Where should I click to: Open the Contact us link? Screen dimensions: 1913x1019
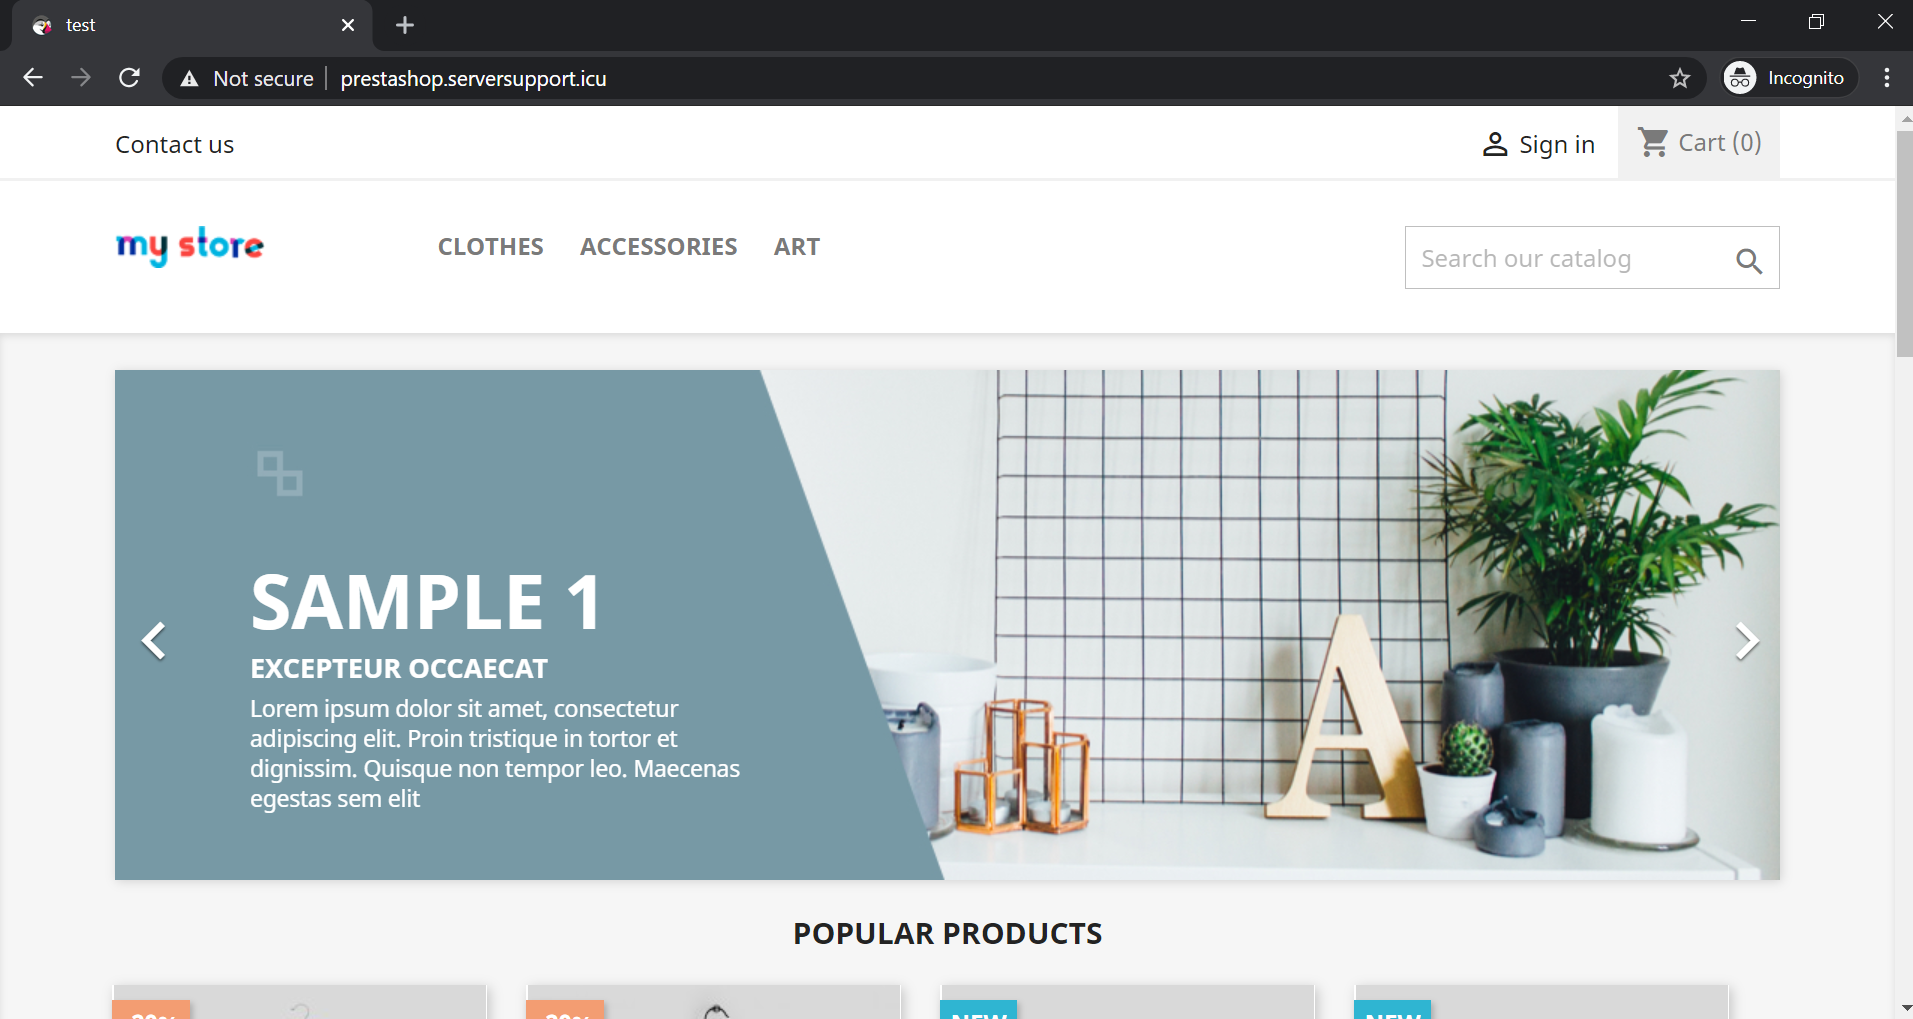(x=175, y=145)
